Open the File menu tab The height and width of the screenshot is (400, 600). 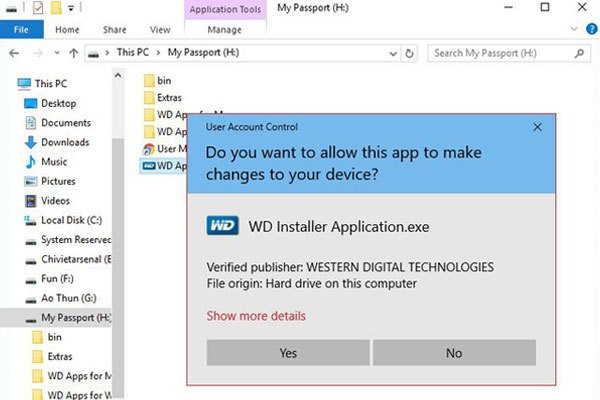pos(21,30)
